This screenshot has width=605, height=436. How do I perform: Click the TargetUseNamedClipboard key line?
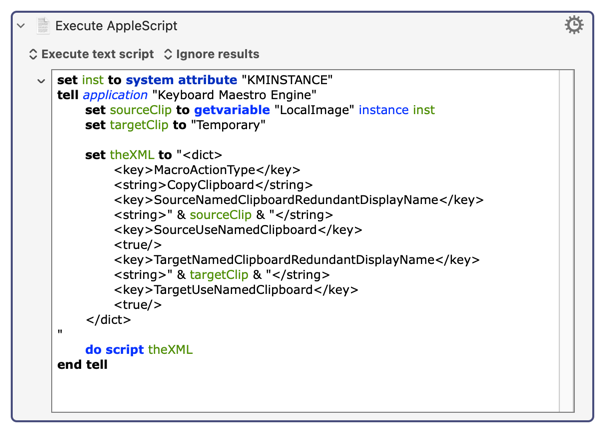pos(236,290)
